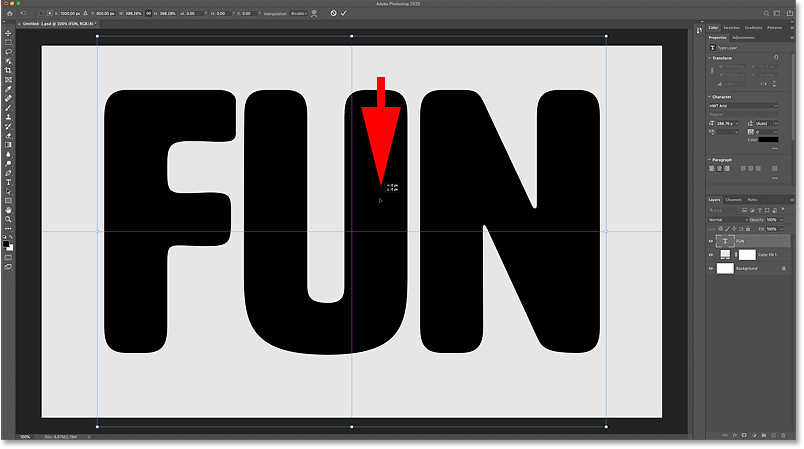Hide the Background layer
This screenshot has width=804, height=449.
tap(711, 270)
